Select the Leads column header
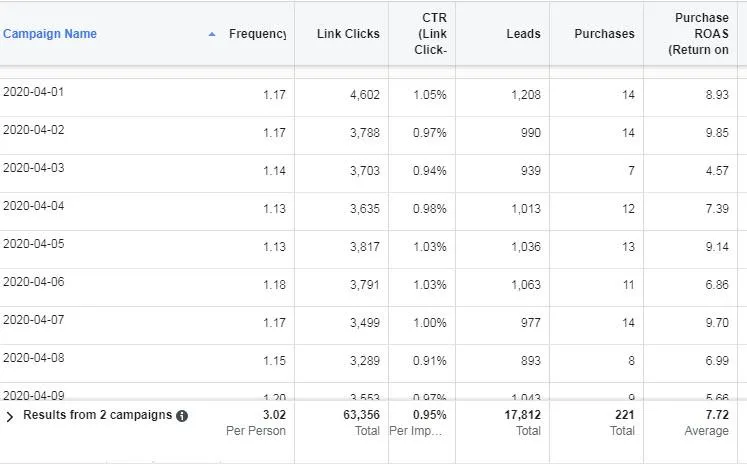The width and height of the screenshot is (747, 466). 524,34
